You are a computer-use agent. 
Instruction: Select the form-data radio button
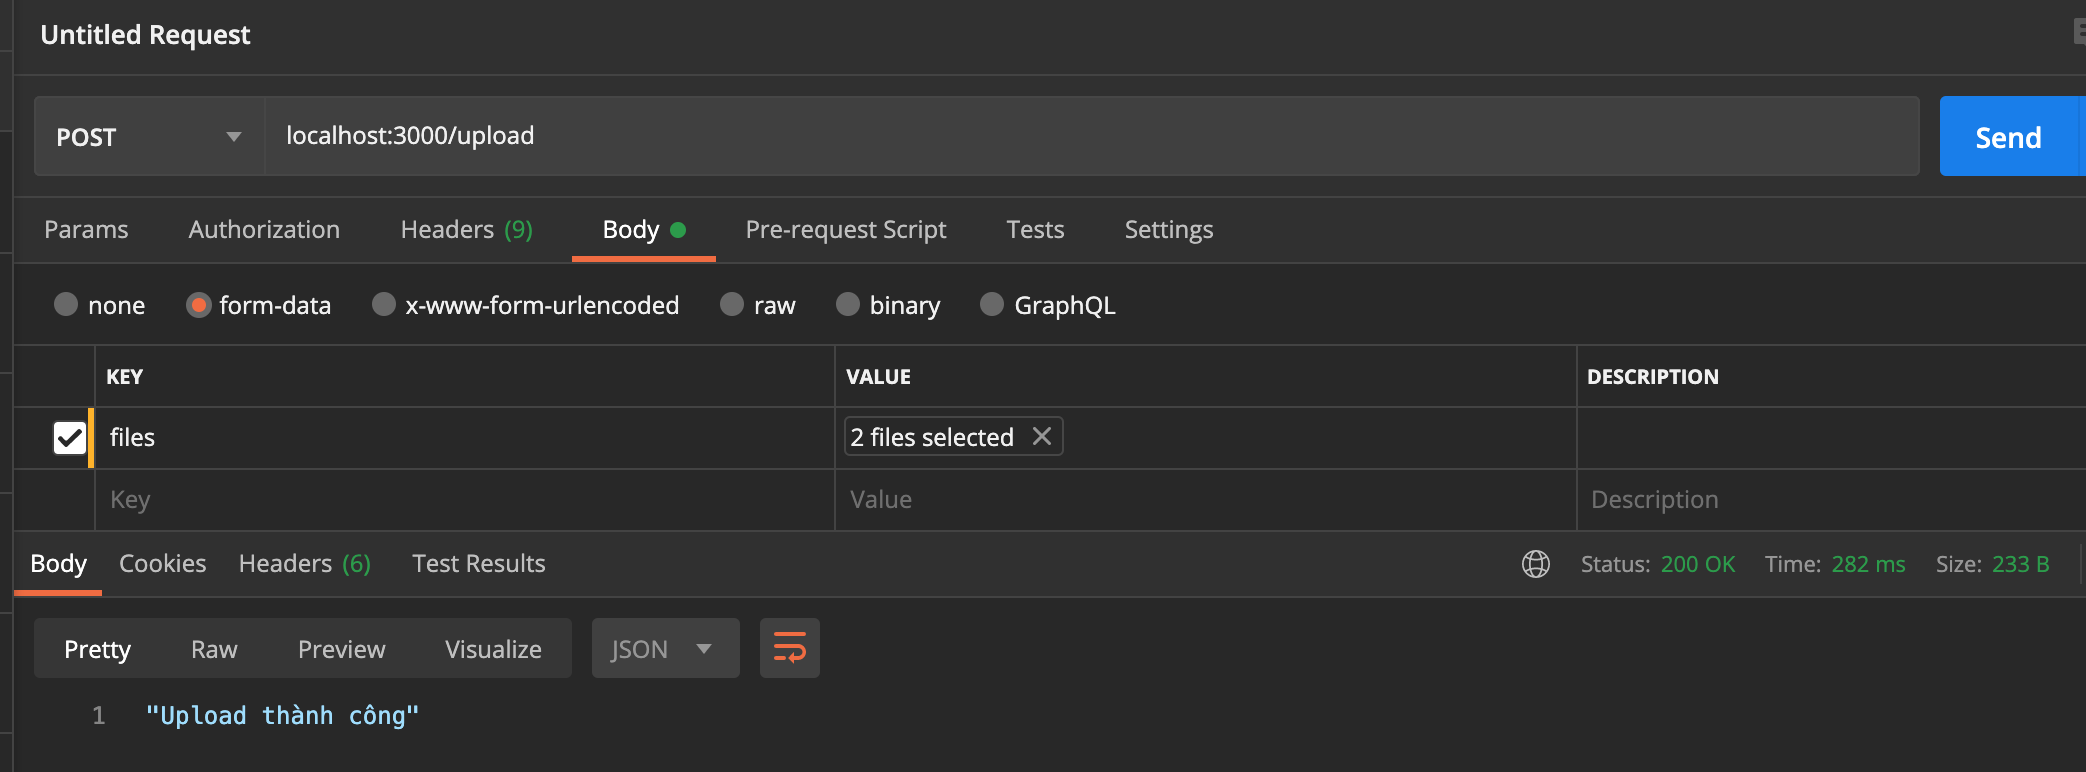point(198,304)
